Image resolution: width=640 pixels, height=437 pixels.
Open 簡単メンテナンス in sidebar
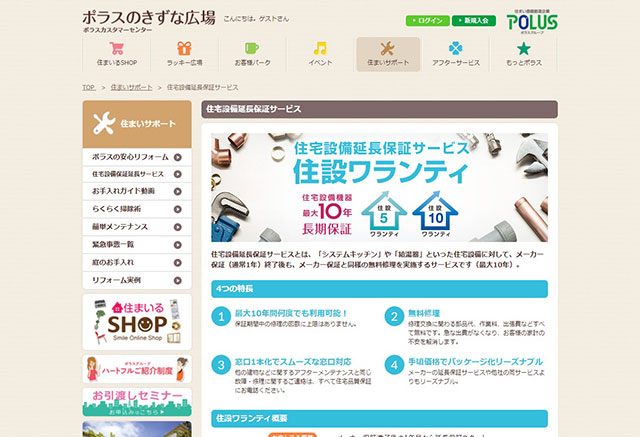click(x=137, y=227)
